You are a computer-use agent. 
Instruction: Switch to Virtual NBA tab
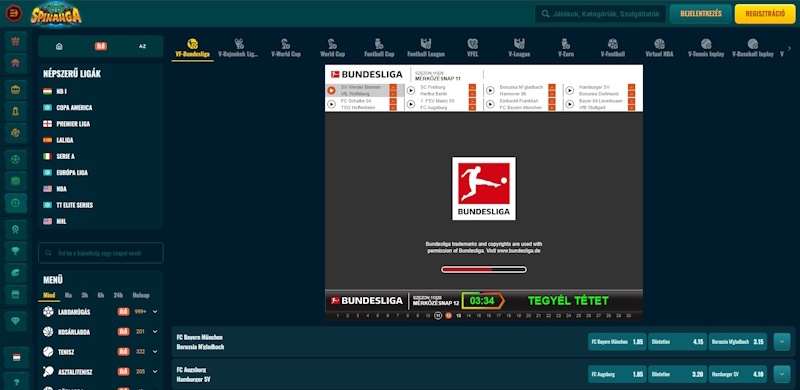[x=659, y=48]
